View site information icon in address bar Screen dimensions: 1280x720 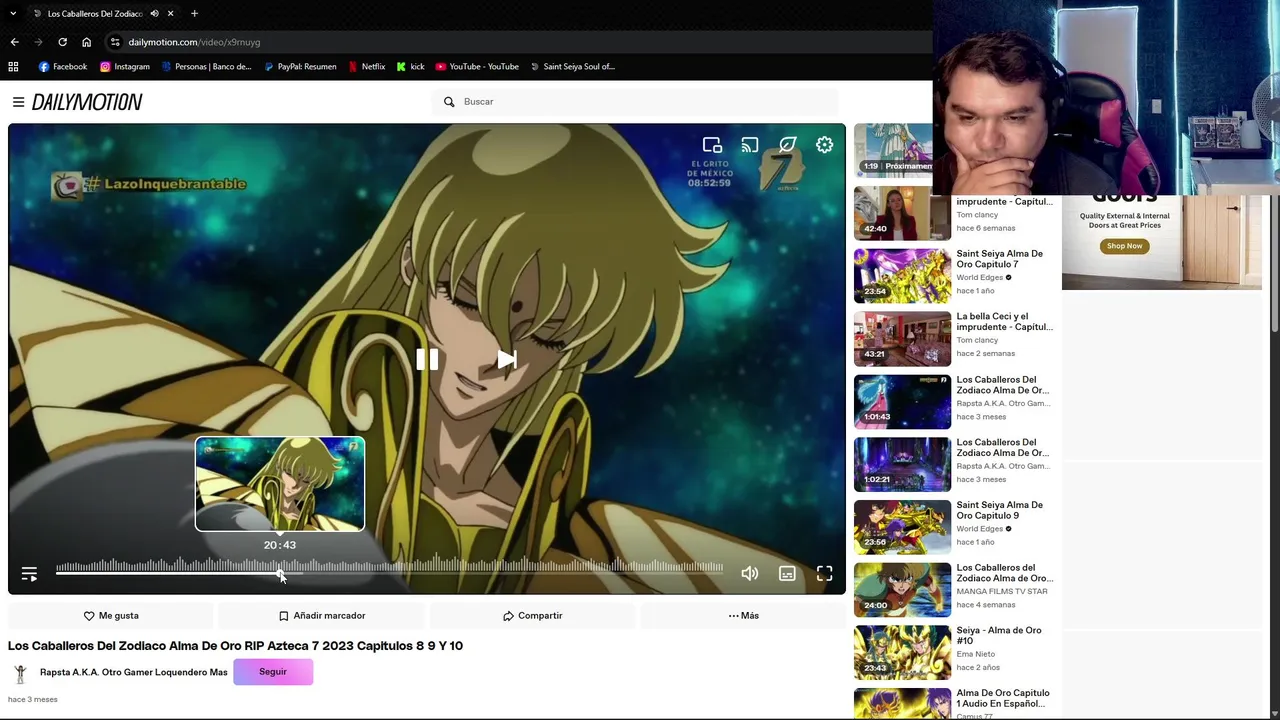click(115, 42)
